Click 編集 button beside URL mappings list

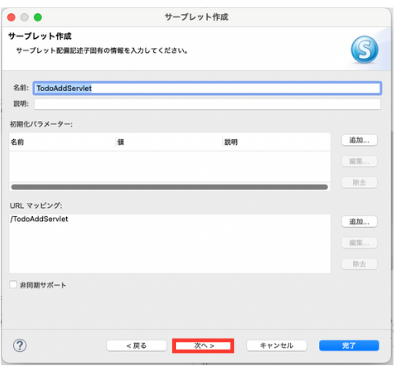click(x=359, y=243)
